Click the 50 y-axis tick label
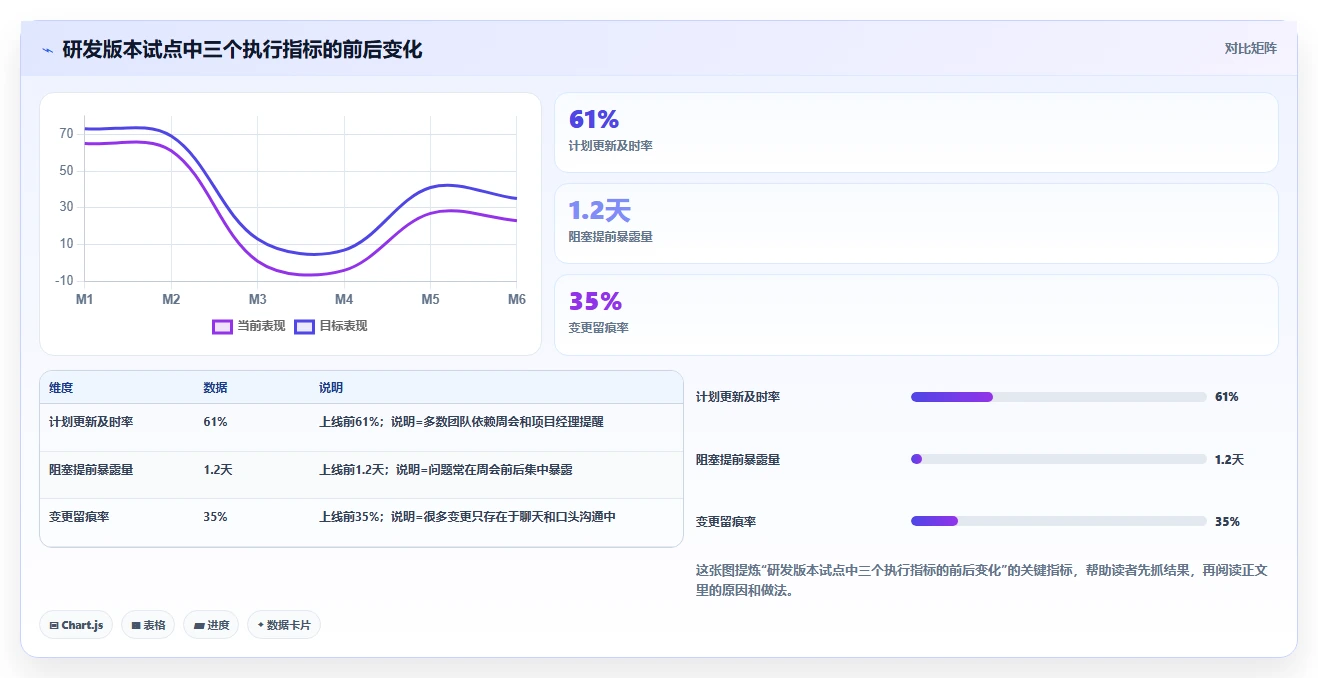The width and height of the screenshot is (1318, 678). click(x=67, y=170)
